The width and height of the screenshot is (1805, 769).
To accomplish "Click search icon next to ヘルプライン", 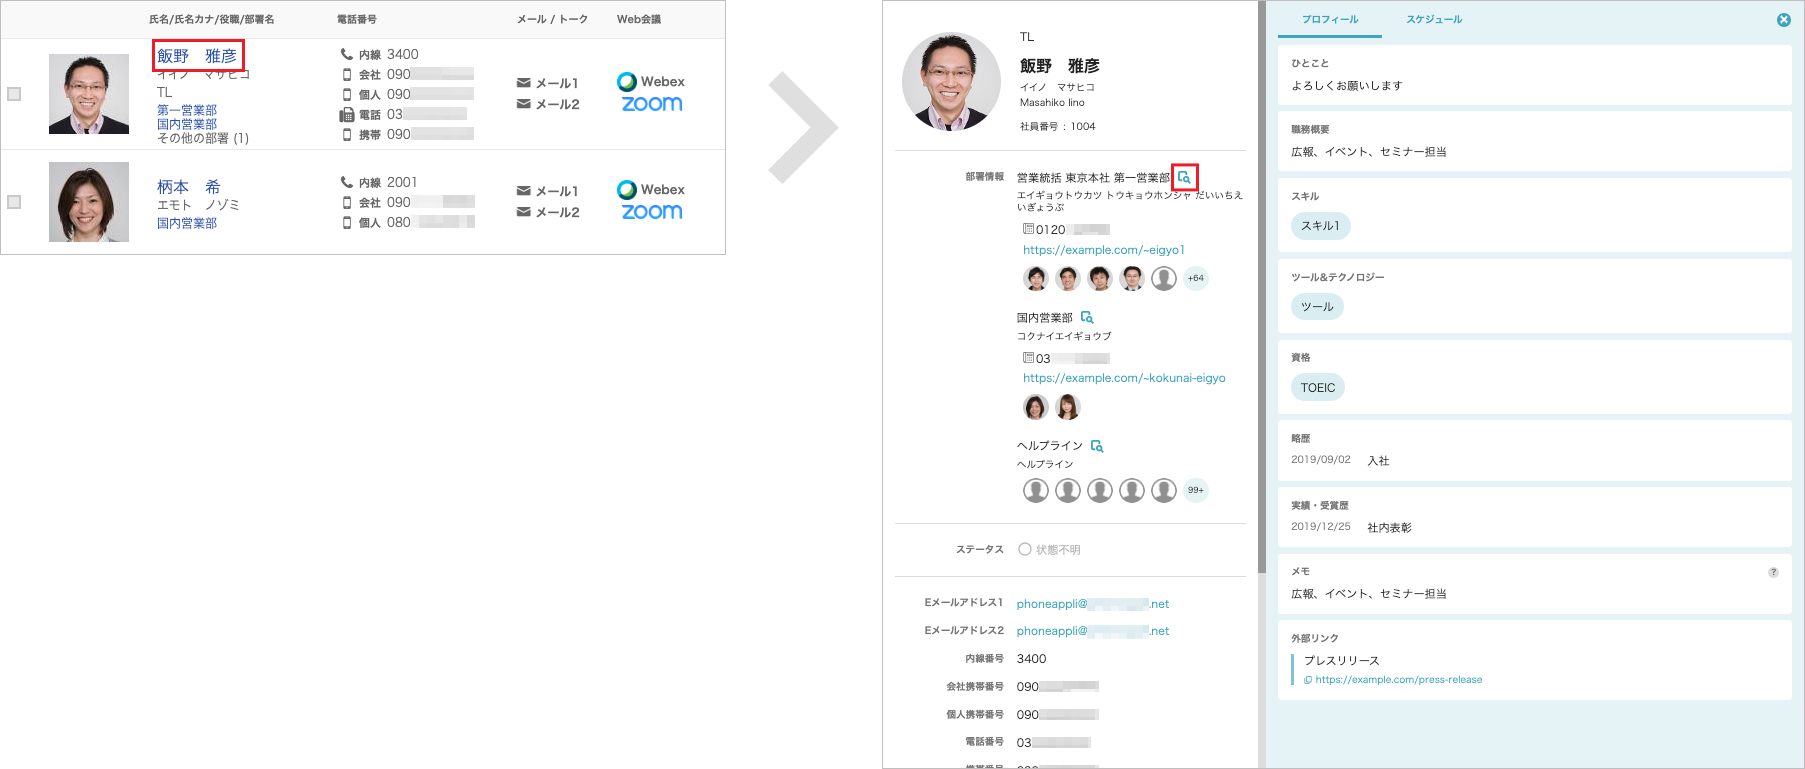I will [1097, 446].
